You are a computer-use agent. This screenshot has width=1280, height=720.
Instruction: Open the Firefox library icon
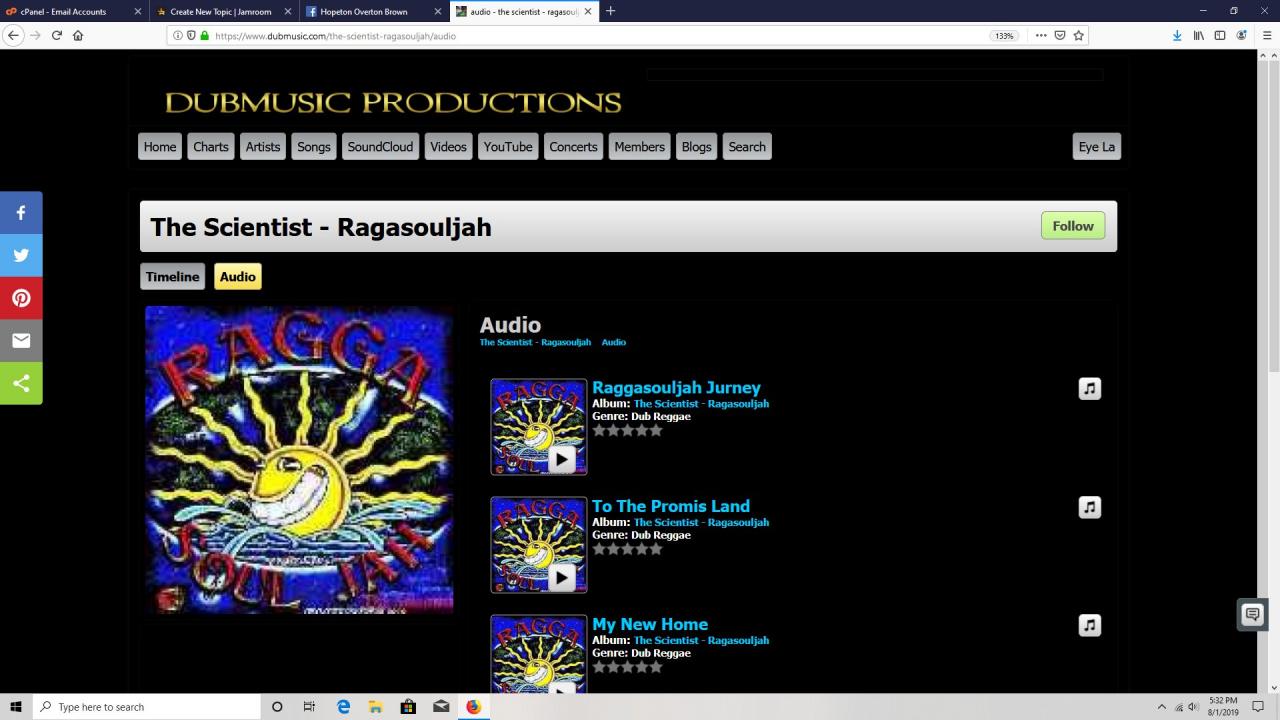click(x=1198, y=35)
